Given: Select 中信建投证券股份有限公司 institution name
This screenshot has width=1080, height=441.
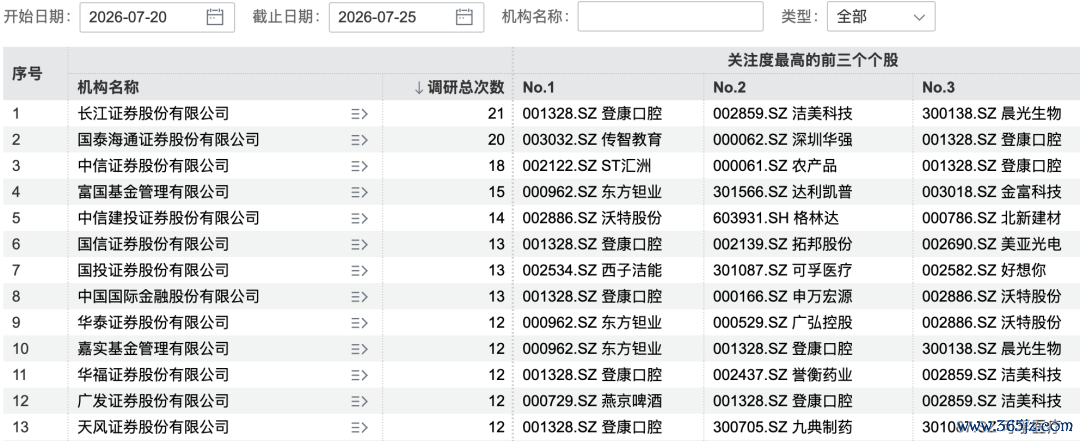Looking at the screenshot, I should [169, 218].
